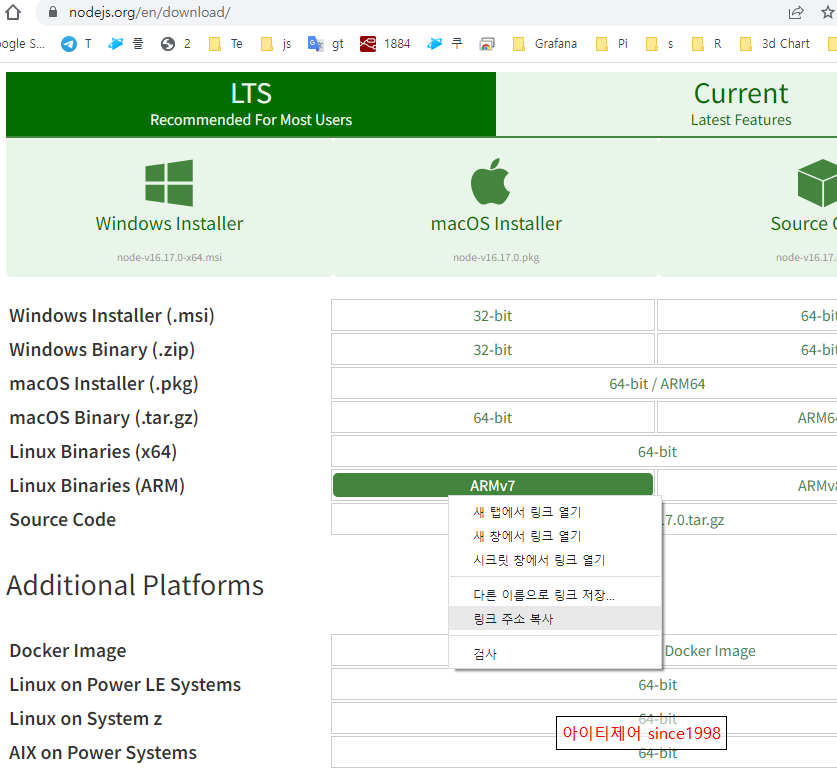837x784 pixels.
Task: Open the 'js' bookmark folder
Action: click(277, 44)
